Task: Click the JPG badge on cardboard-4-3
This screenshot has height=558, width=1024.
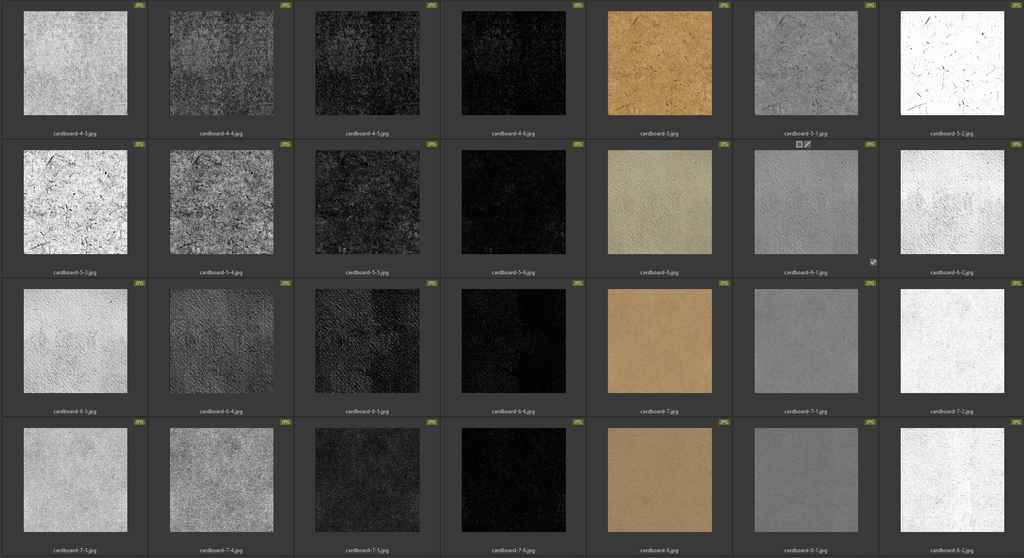Action: (x=138, y=5)
